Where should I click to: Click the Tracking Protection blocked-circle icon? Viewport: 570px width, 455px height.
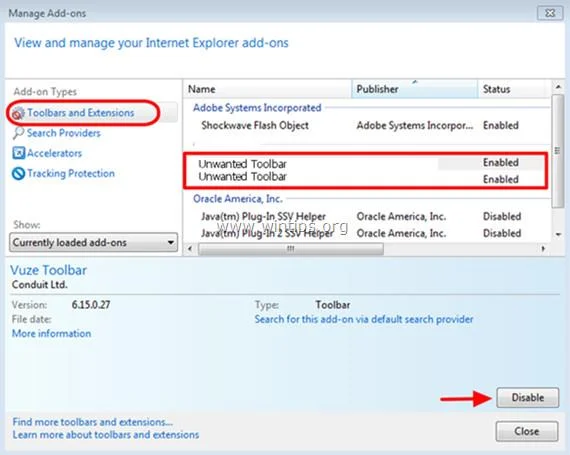pyautogui.click(x=19, y=173)
